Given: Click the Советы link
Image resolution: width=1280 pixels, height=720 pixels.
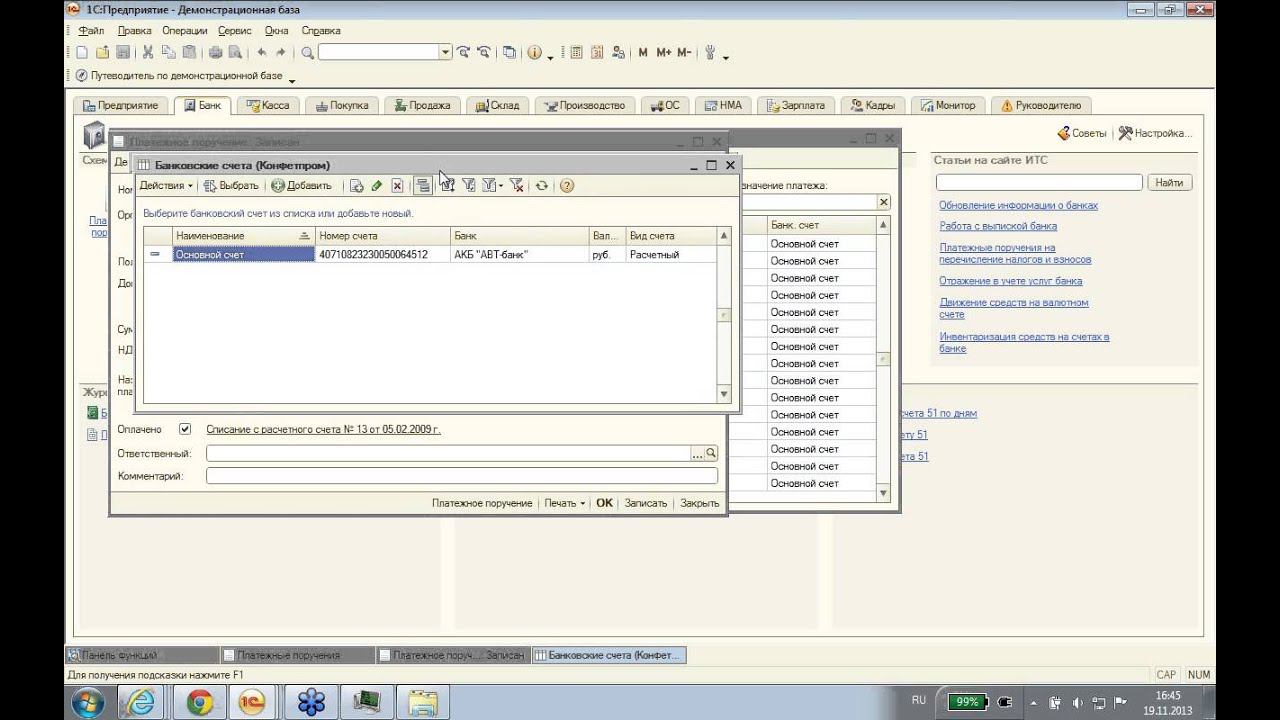Looking at the screenshot, I should click(1082, 133).
